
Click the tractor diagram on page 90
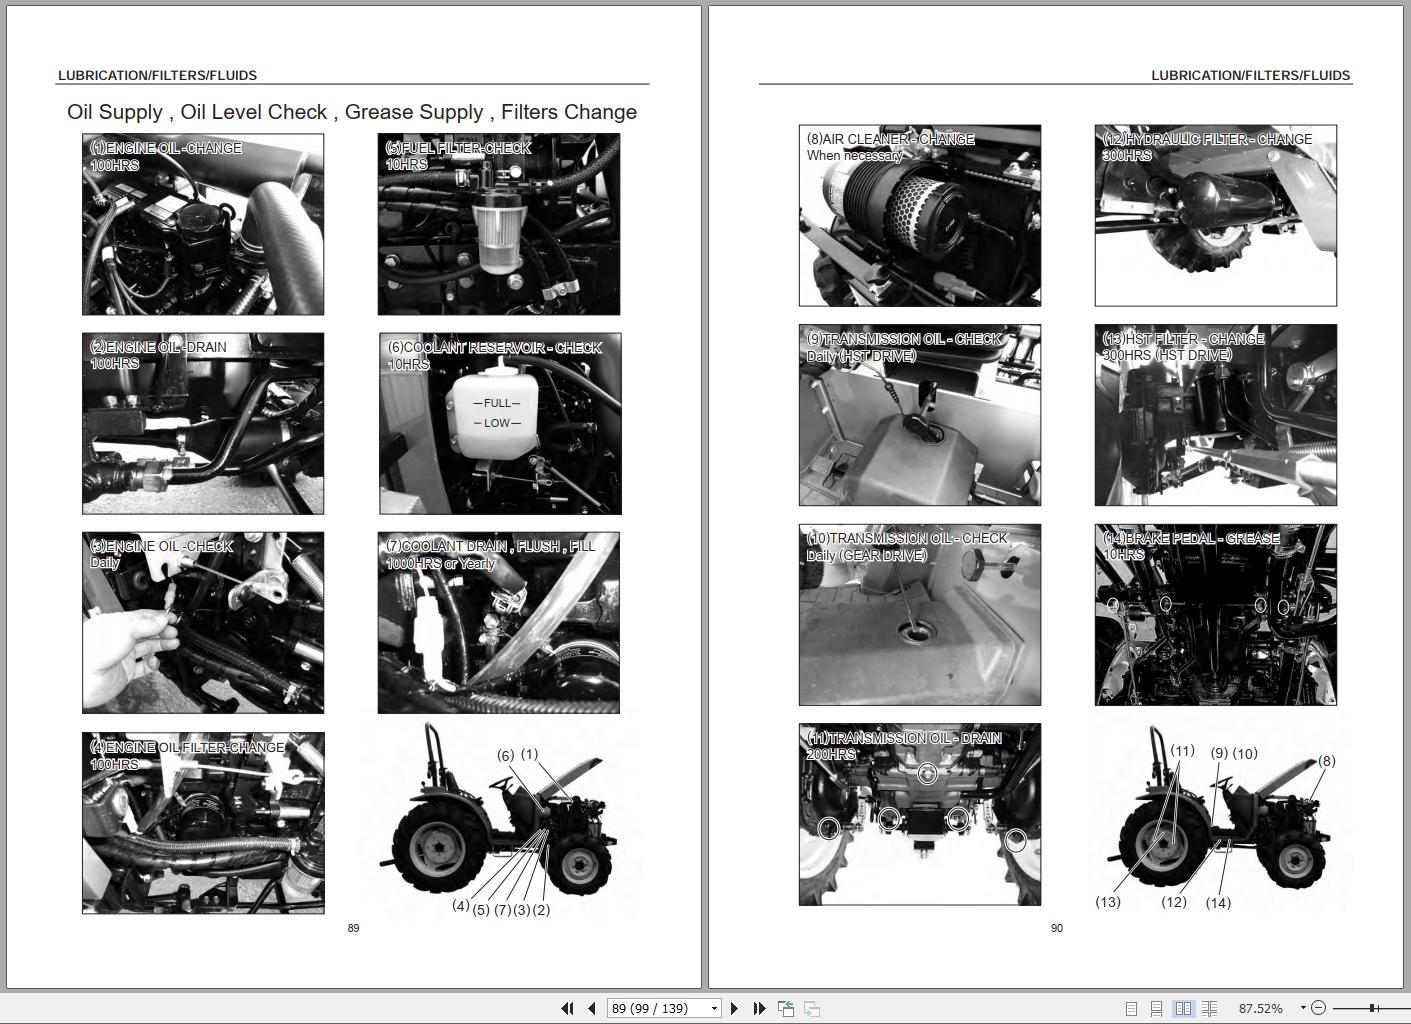click(x=1218, y=817)
